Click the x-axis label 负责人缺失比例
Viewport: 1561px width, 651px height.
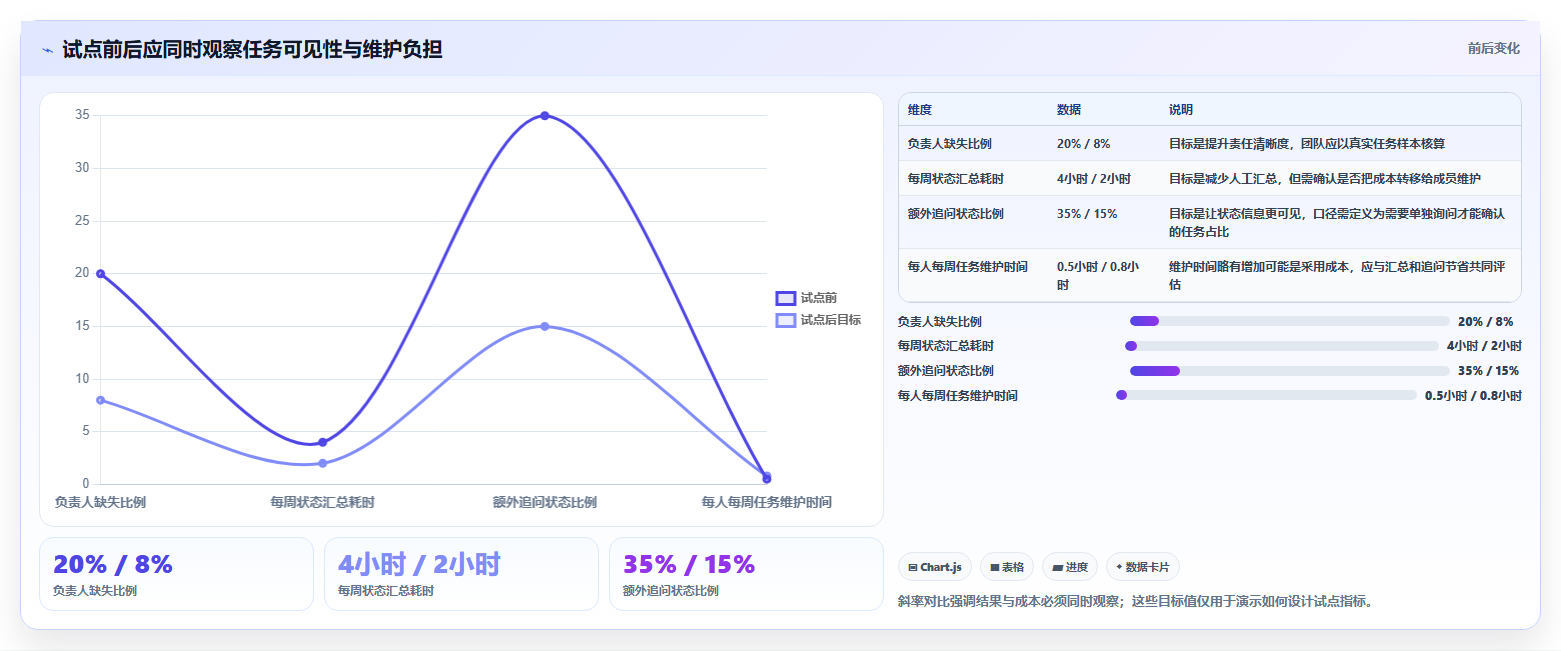[x=100, y=502]
